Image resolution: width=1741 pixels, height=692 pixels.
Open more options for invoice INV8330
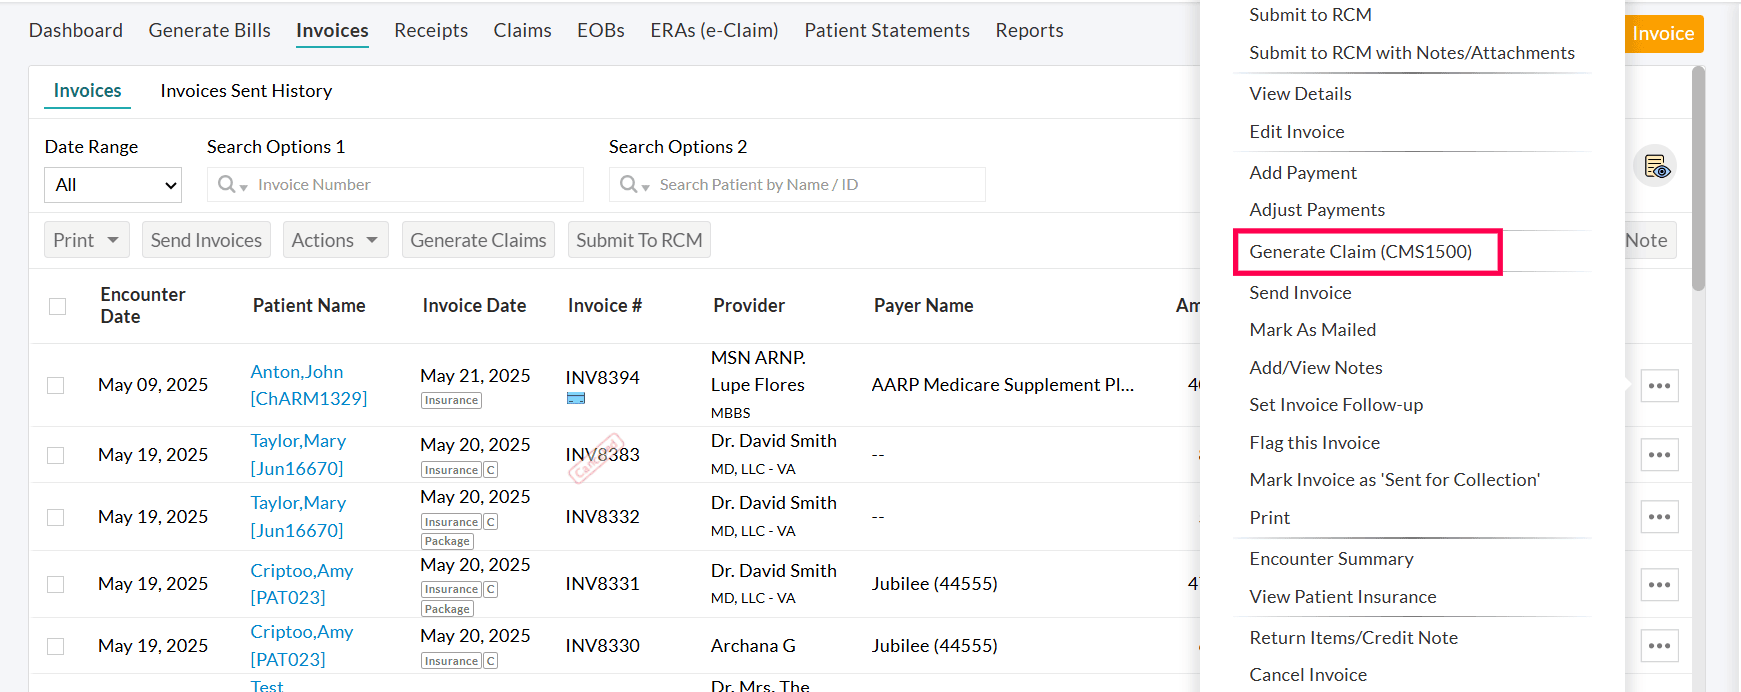pos(1659,646)
